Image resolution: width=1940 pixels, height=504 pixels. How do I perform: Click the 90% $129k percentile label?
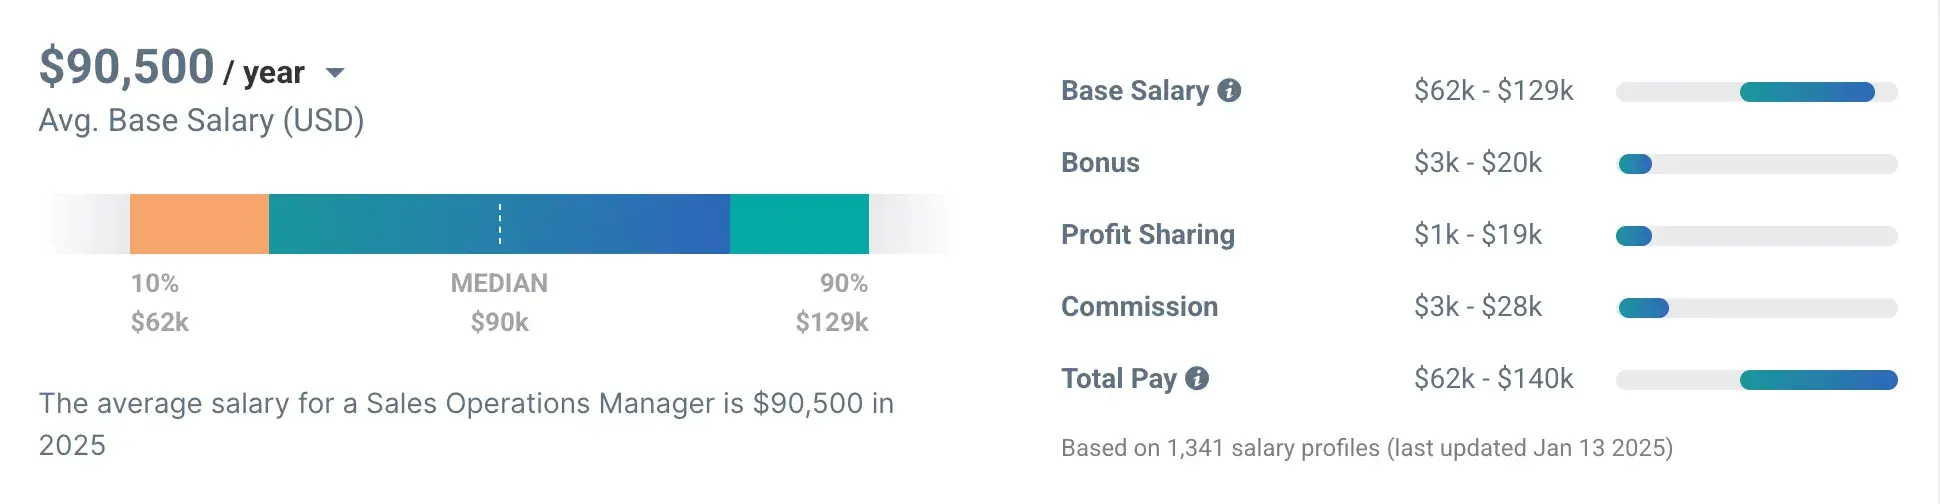833,302
